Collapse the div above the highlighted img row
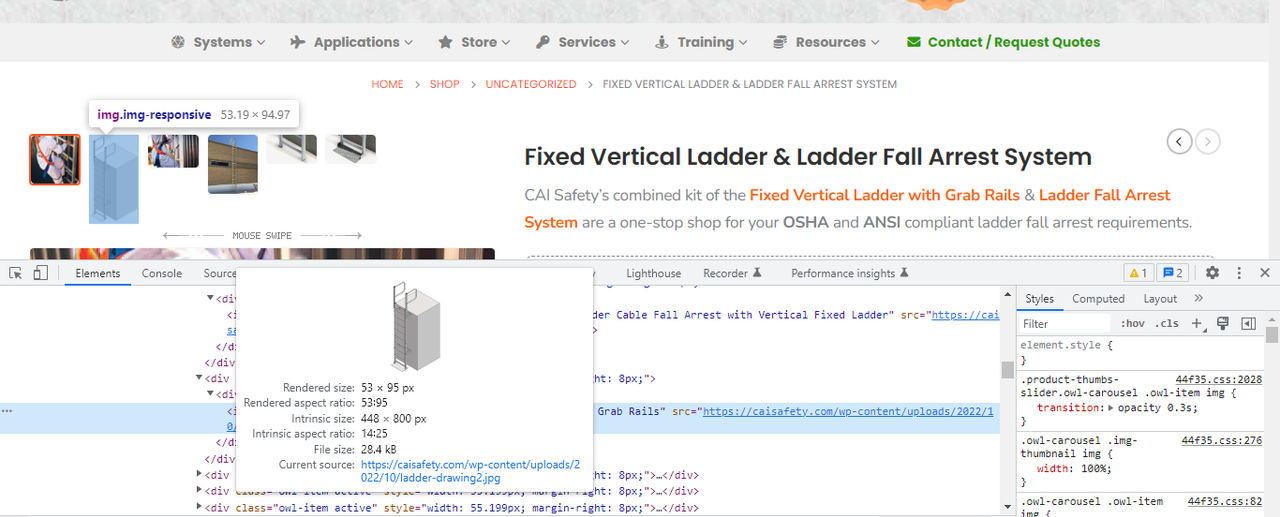This screenshot has height=517, width=1280. click(211, 394)
